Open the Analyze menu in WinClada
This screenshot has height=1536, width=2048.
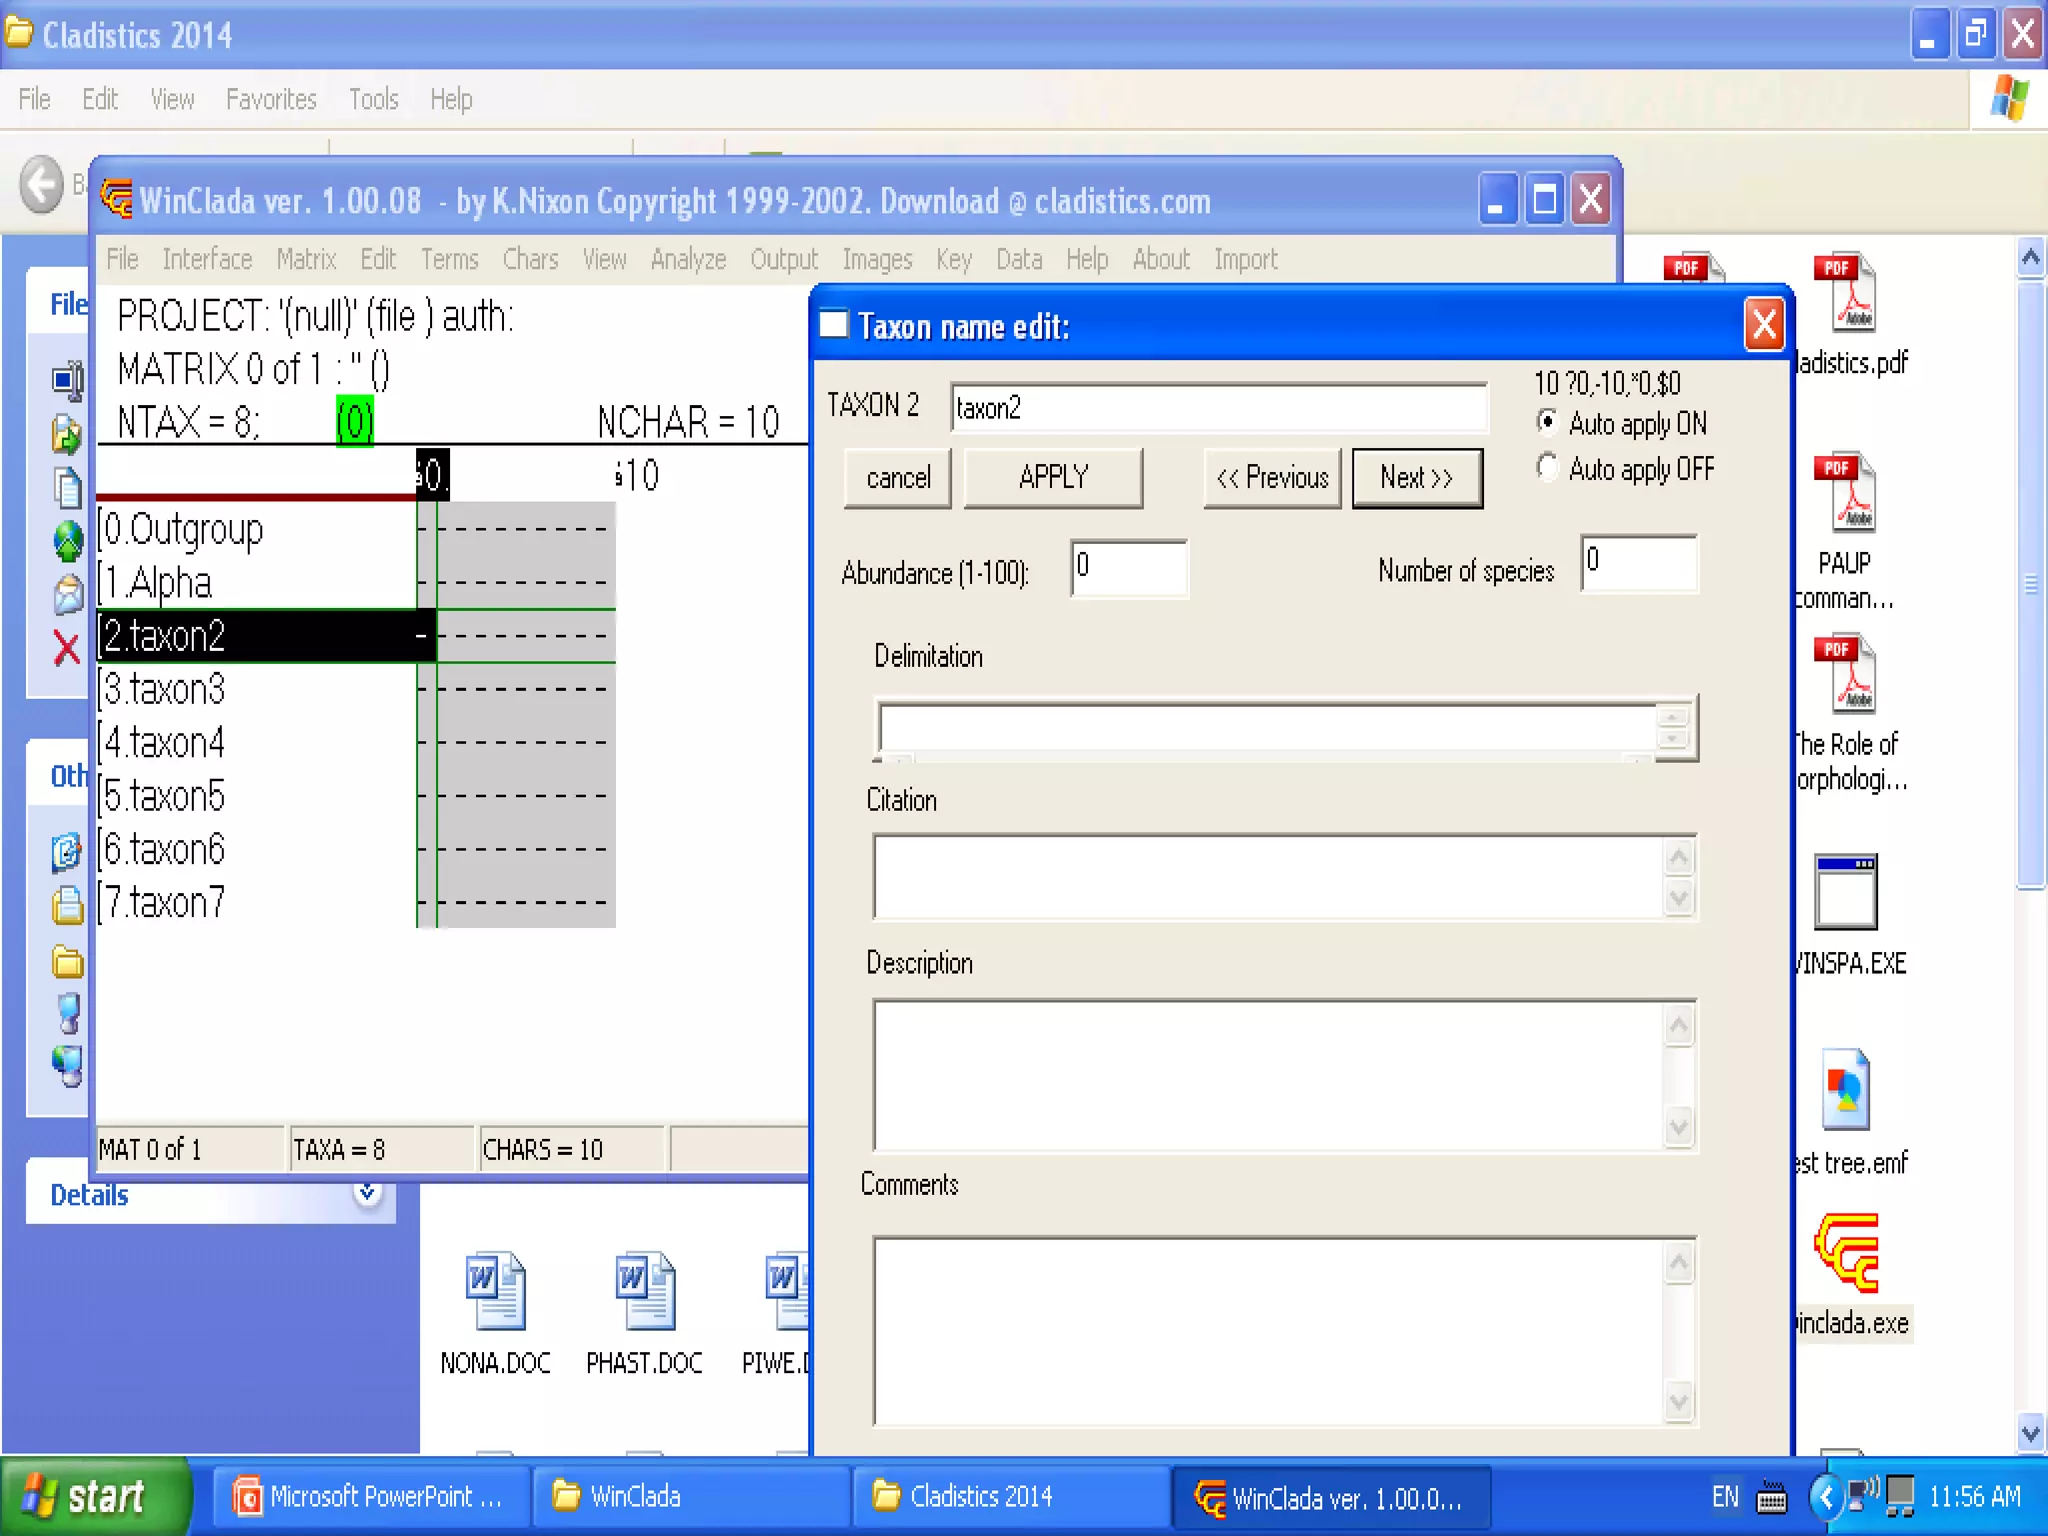(688, 260)
